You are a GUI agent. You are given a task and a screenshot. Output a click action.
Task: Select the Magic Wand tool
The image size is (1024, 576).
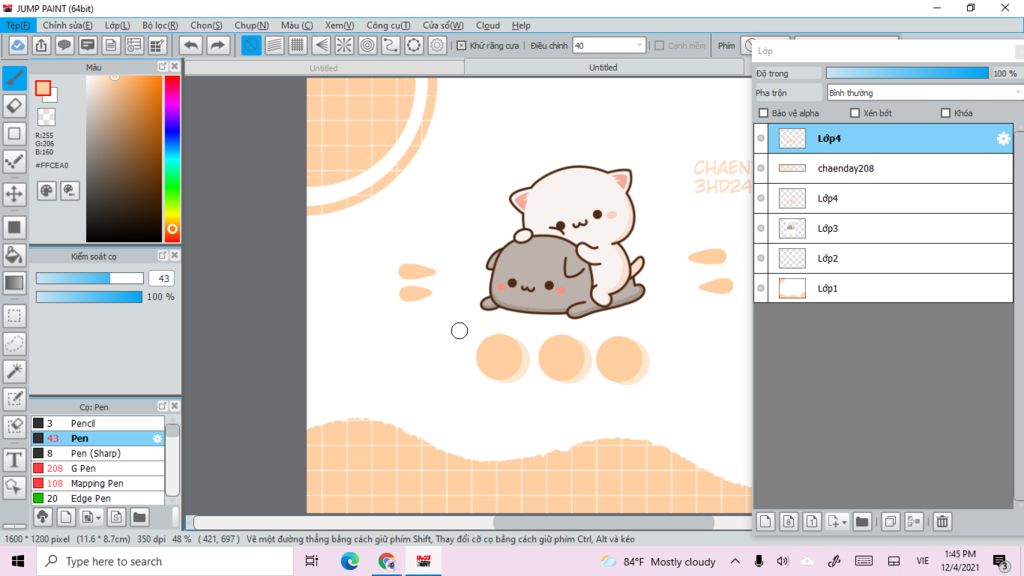click(x=14, y=371)
